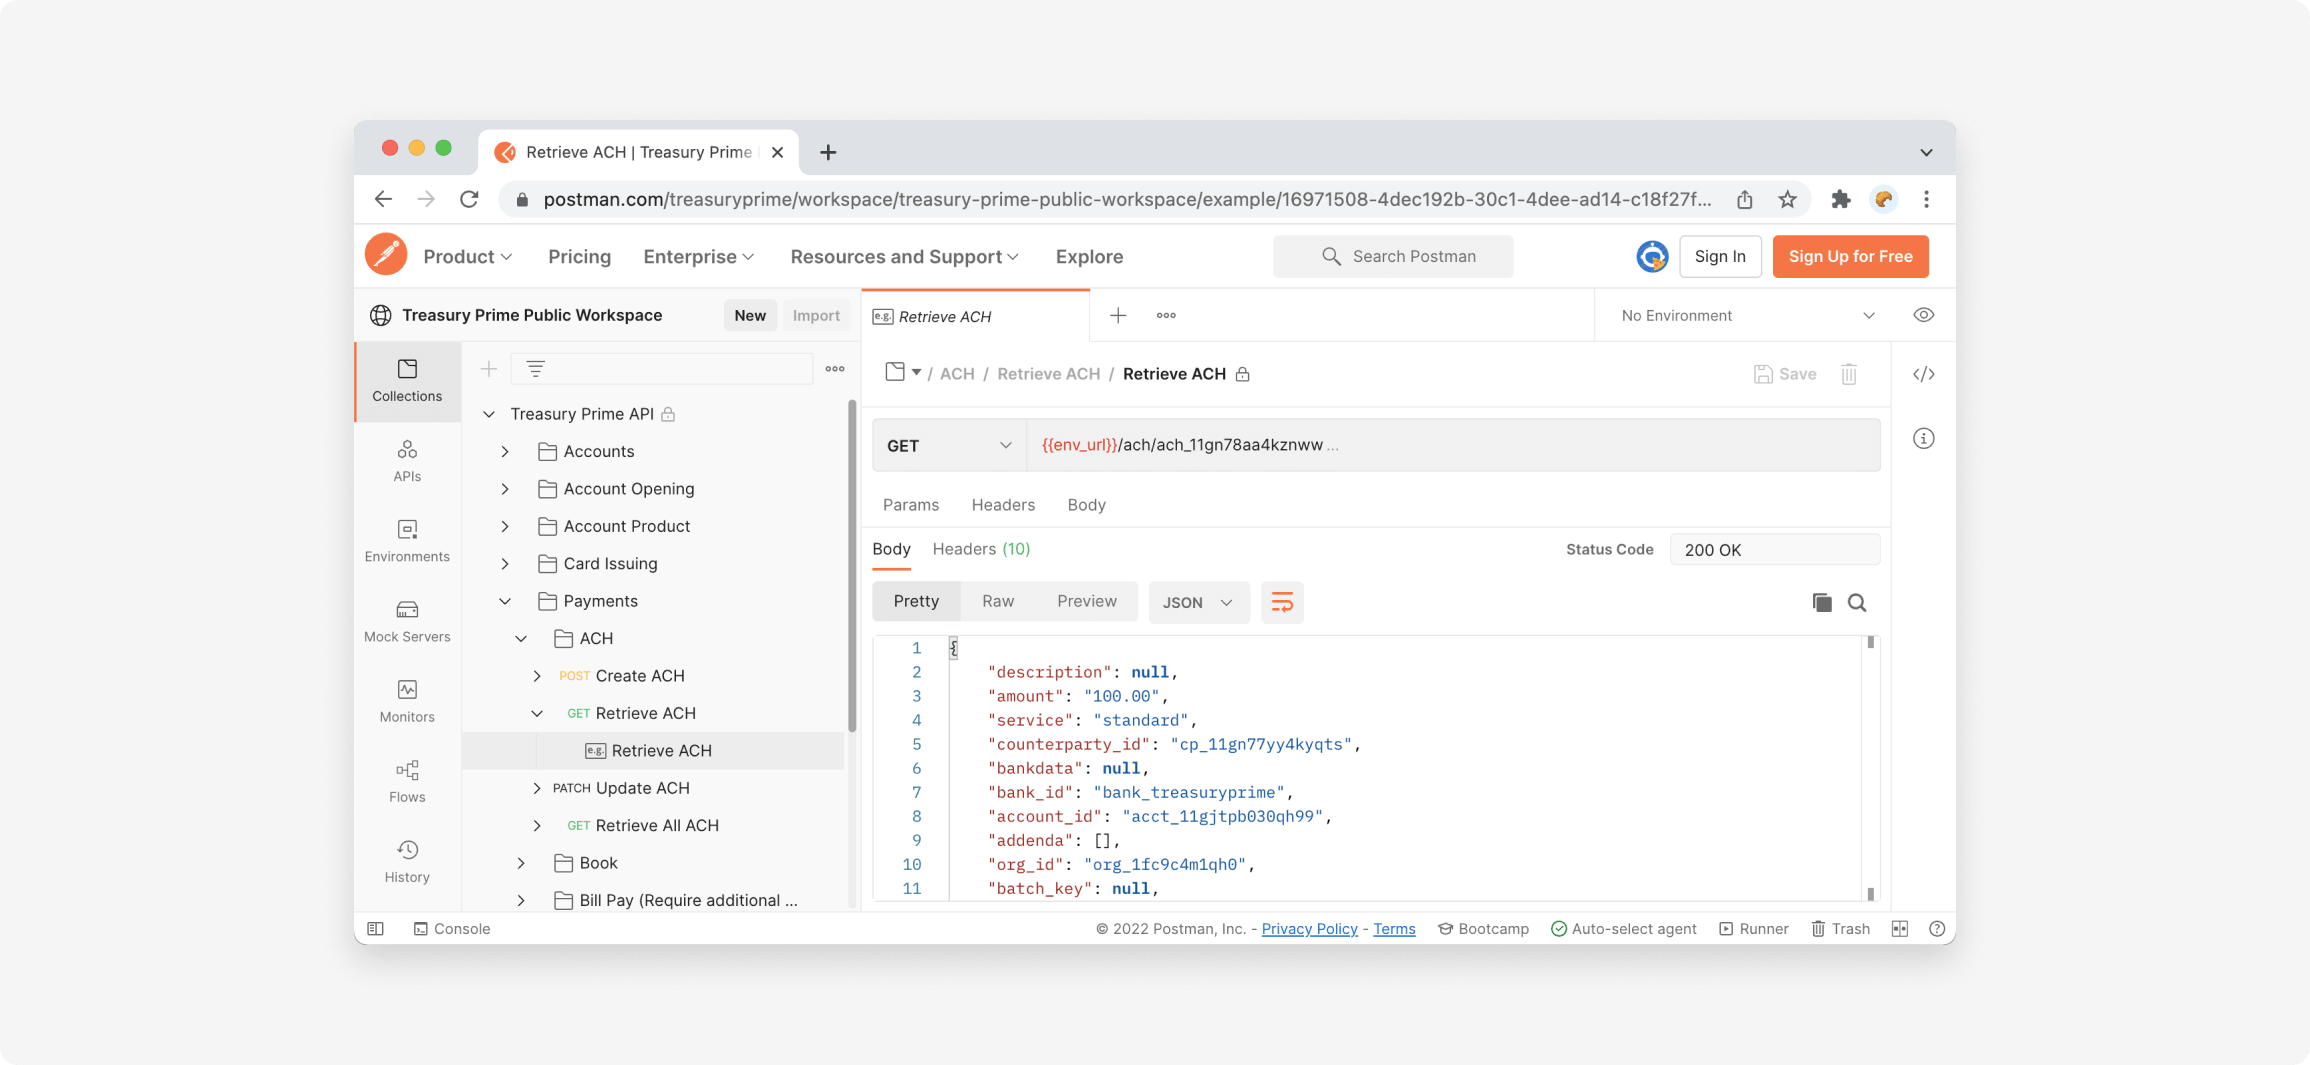Go to the Pricing page
The image size is (2310, 1065).
579,256
